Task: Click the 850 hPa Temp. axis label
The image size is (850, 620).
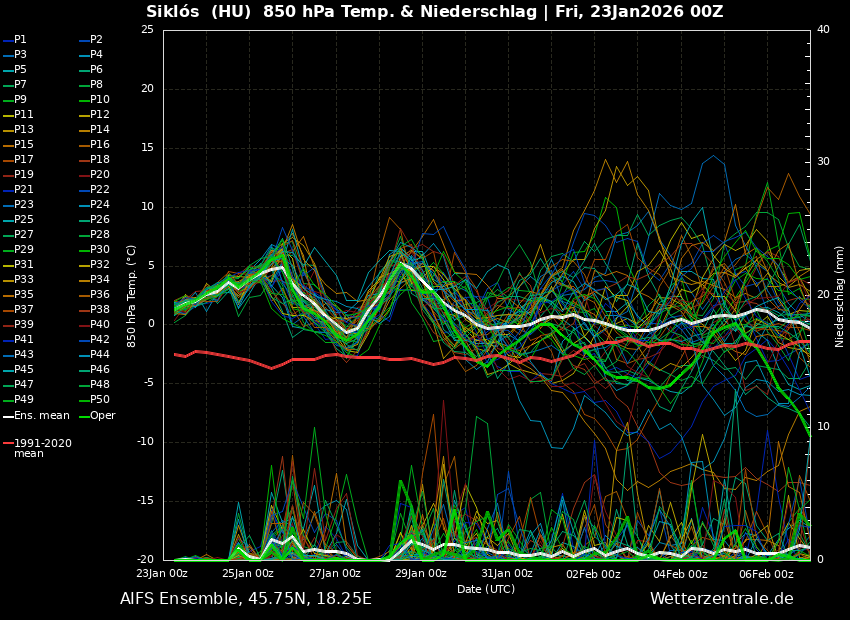Action: coord(132,295)
